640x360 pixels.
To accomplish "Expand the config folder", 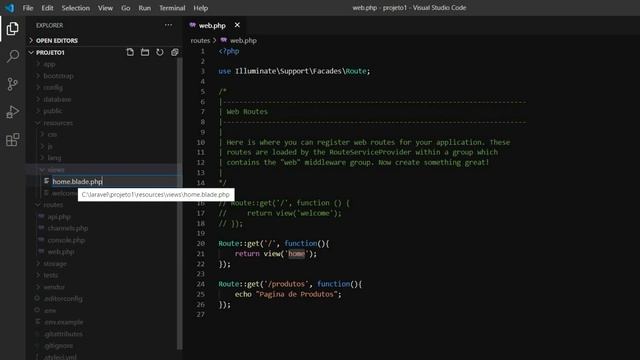I will tap(53, 87).
